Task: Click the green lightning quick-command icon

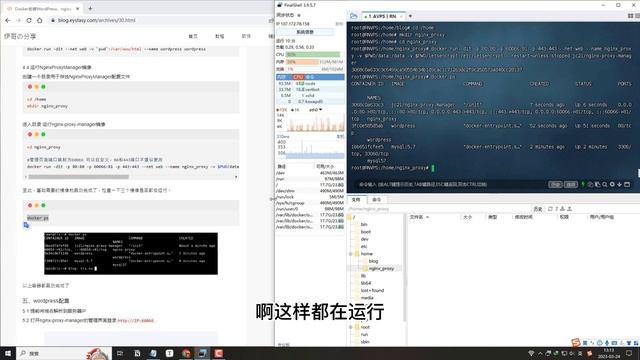Action: pyautogui.click(x=583, y=184)
